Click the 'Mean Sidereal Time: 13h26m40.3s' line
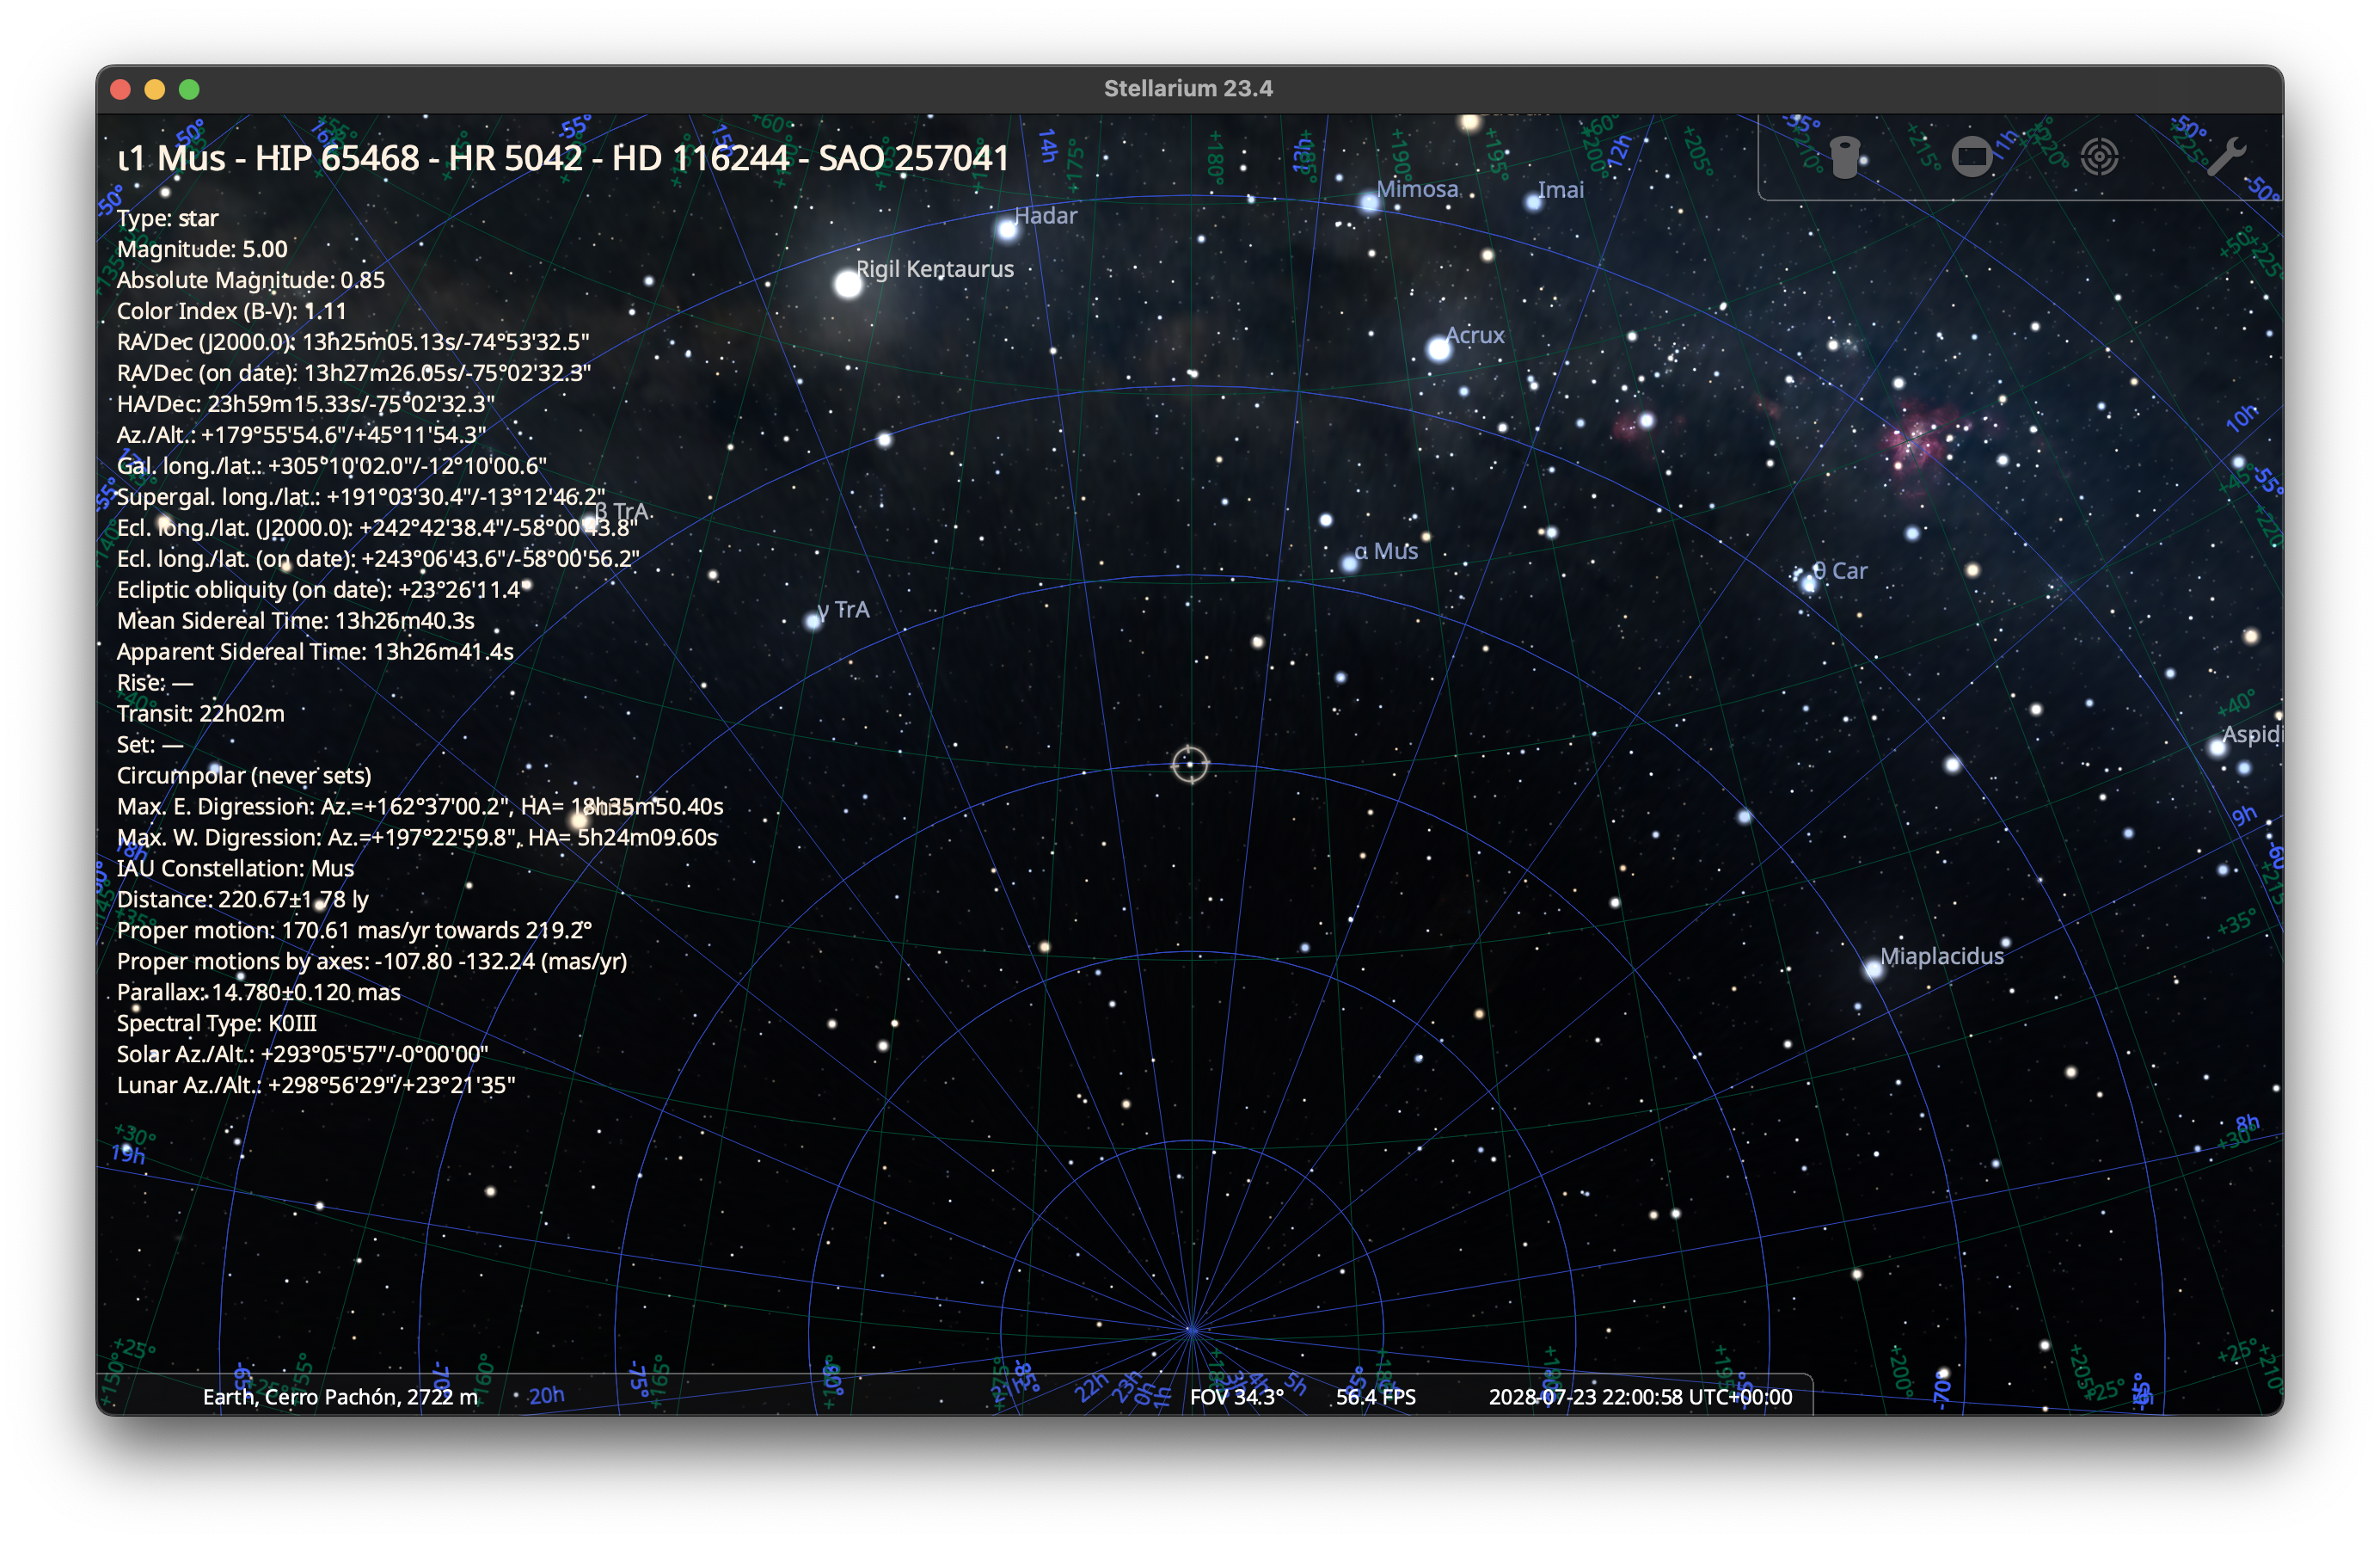2380x1543 pixels. (x=295, y=621)
